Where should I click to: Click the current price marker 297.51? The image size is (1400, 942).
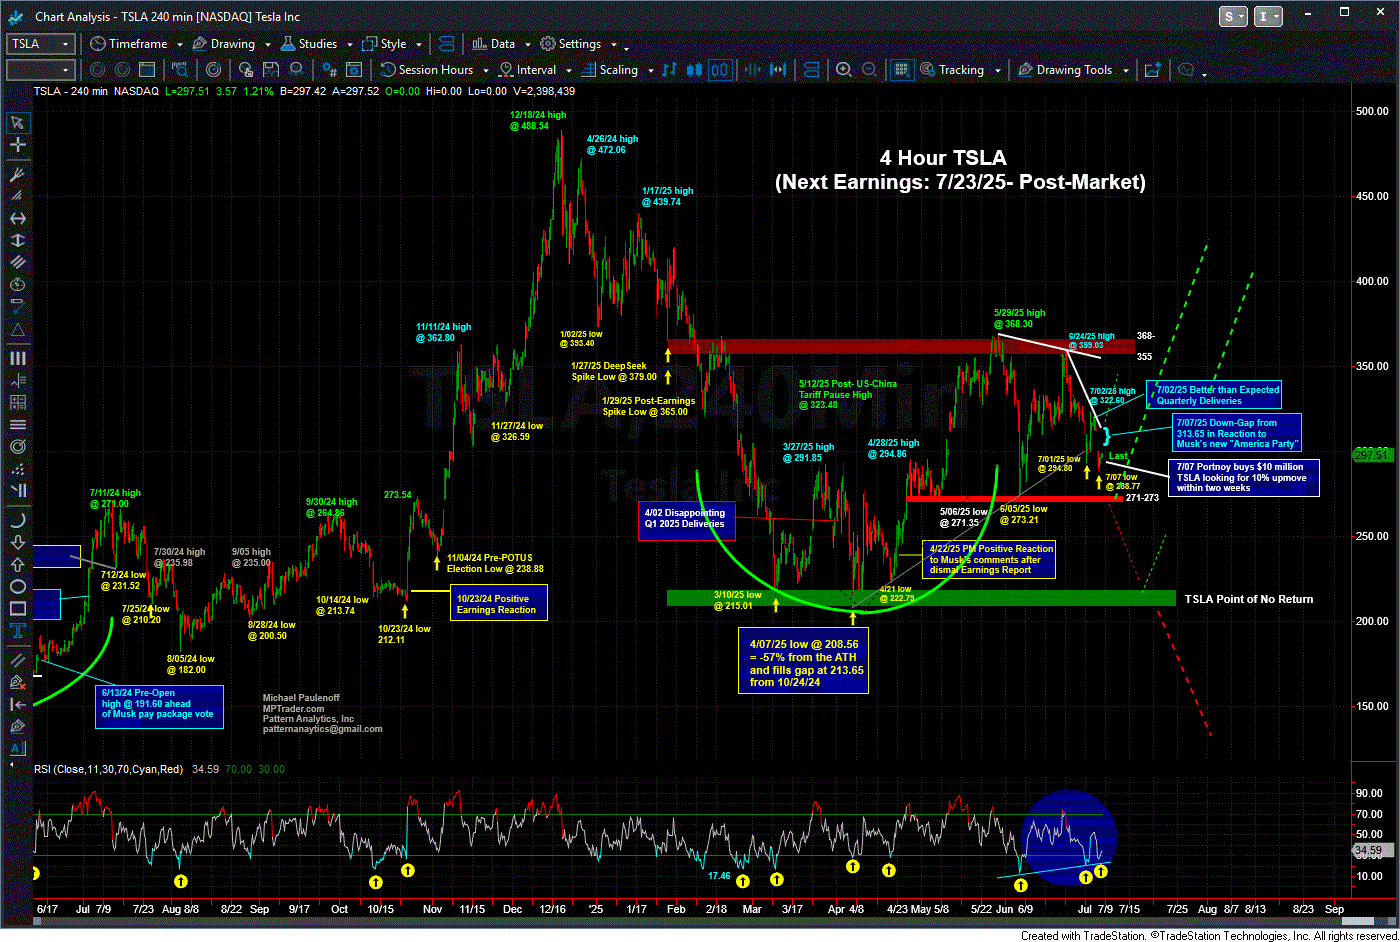(1371, 454)
